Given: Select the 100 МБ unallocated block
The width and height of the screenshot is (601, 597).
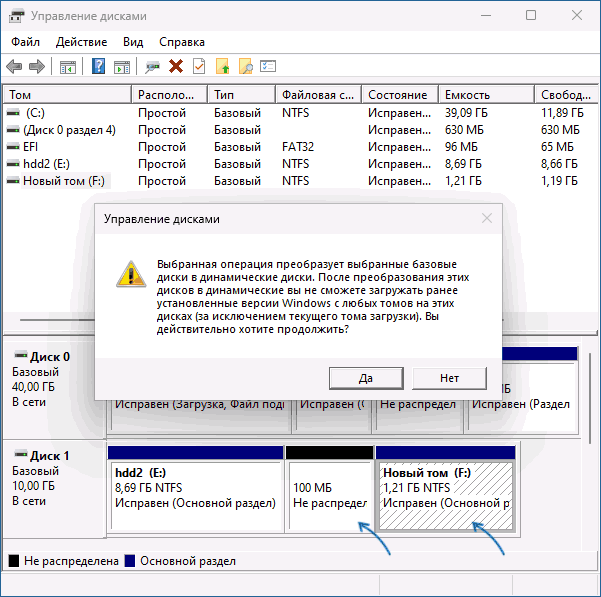Looking at the screenshot, I should (x=330, y=489).
